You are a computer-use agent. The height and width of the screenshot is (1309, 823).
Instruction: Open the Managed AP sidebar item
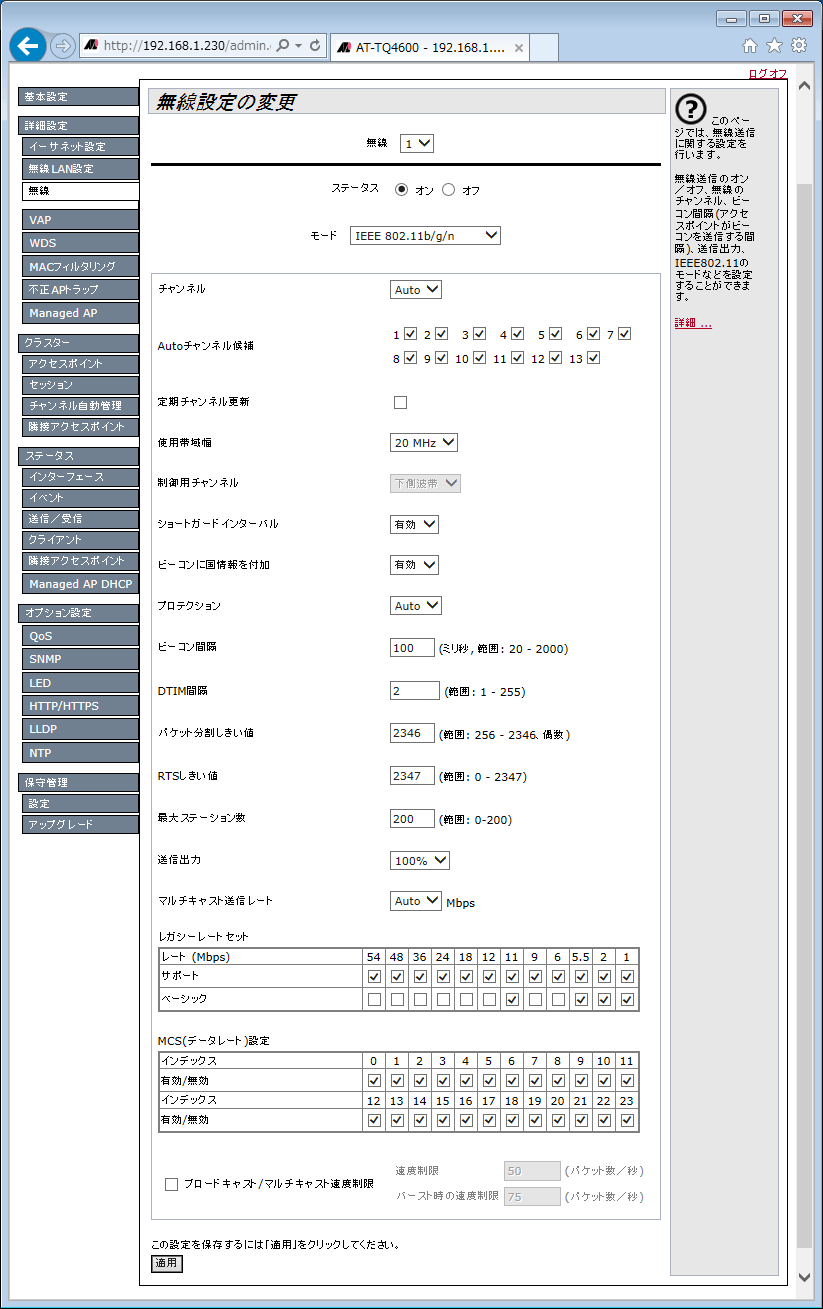click(80, 313)
